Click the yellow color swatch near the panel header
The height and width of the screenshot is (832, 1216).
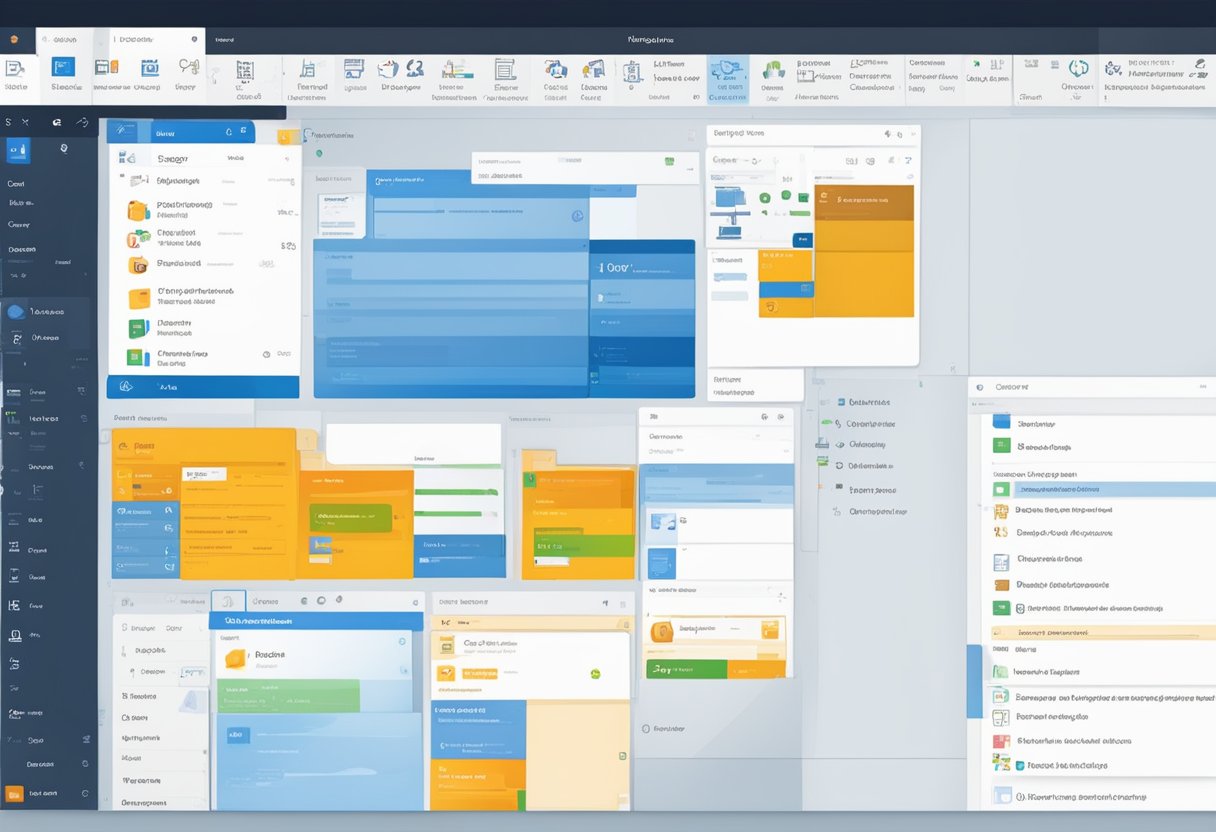tap(287, 138)
